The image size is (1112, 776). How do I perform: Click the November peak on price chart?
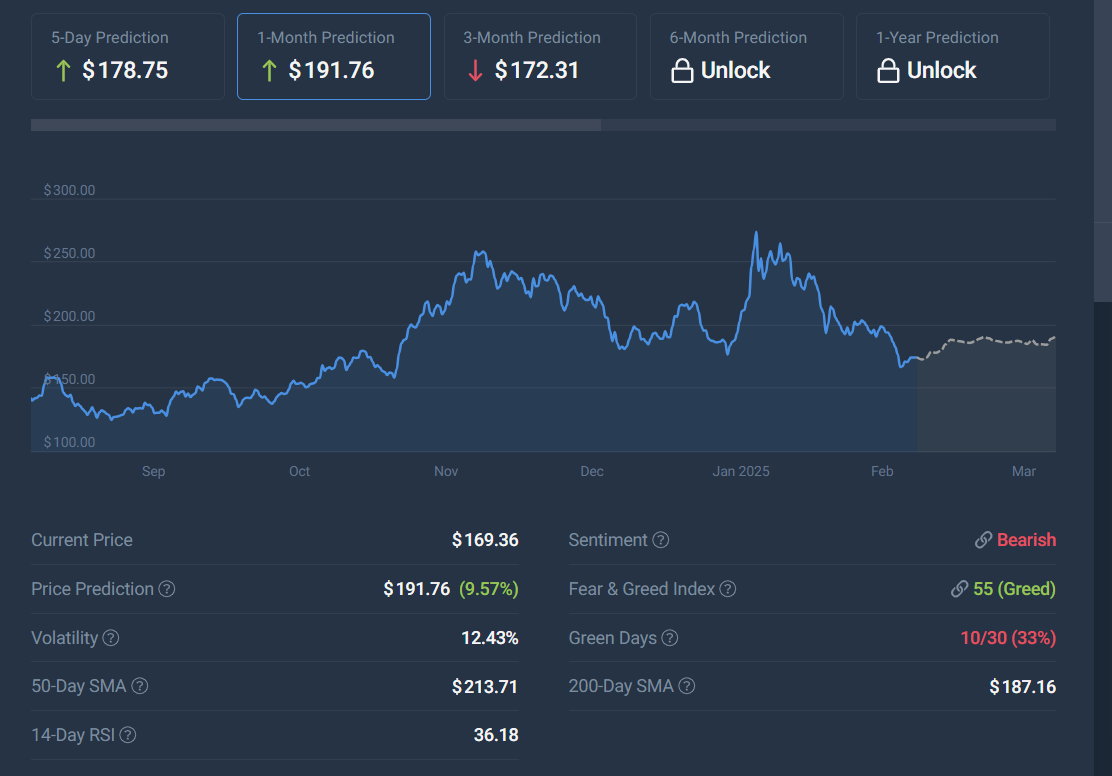(480, 253)
